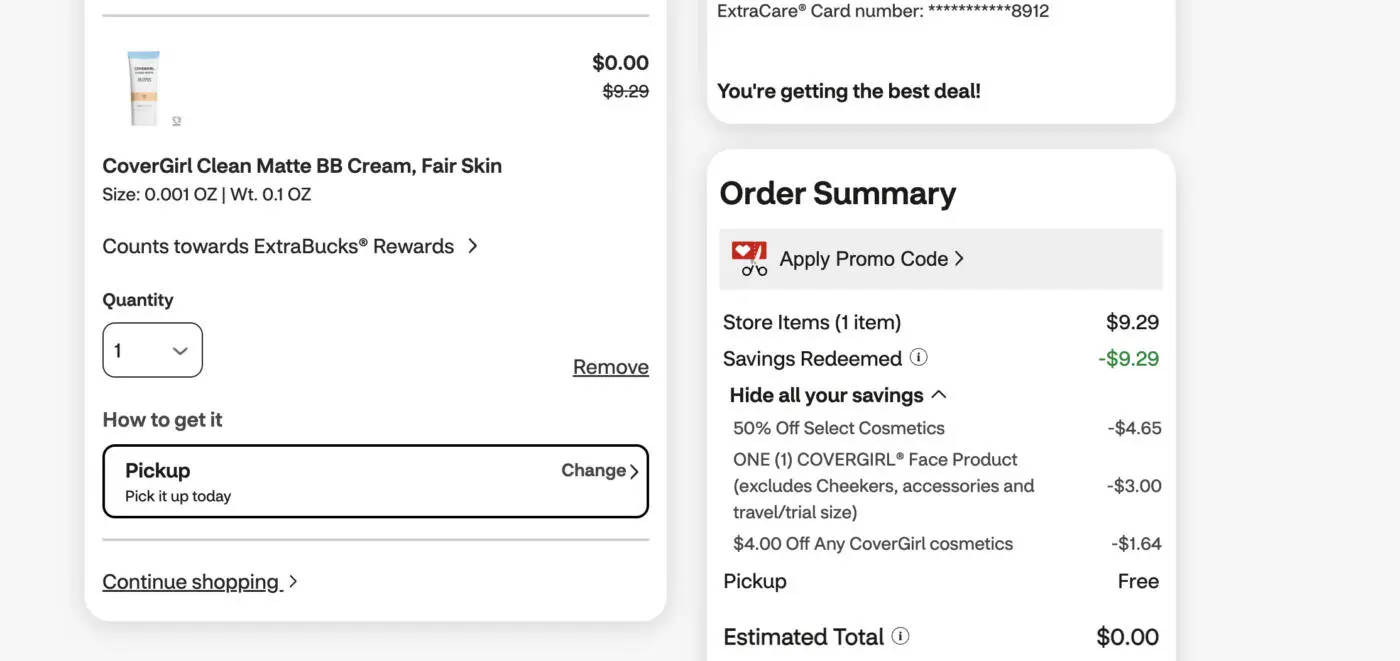Open the Continue shopping link

click(x=190, y=580)
